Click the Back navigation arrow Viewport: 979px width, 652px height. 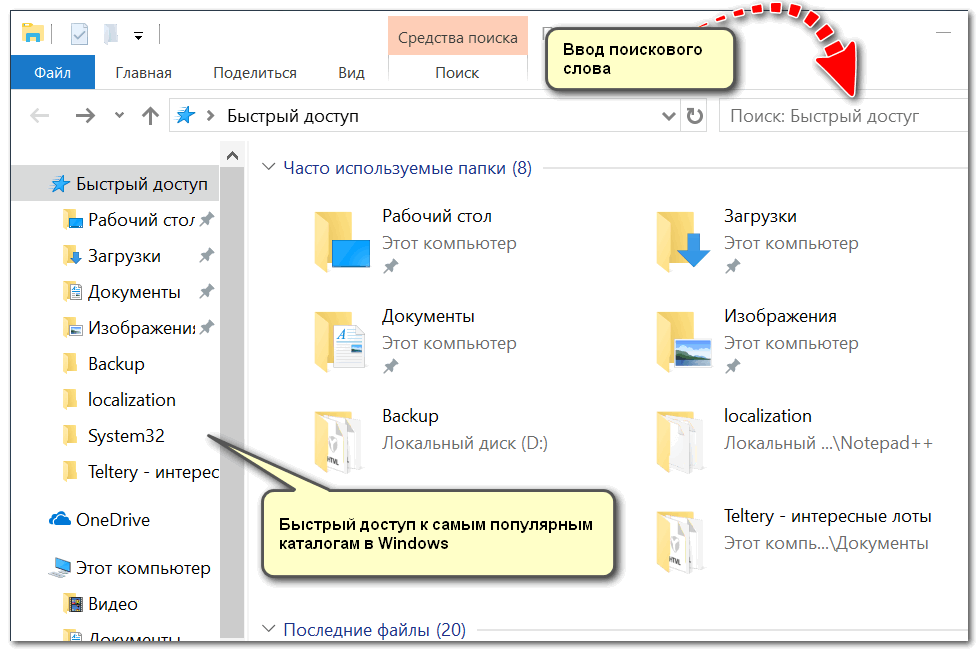[x=40, y=116]
